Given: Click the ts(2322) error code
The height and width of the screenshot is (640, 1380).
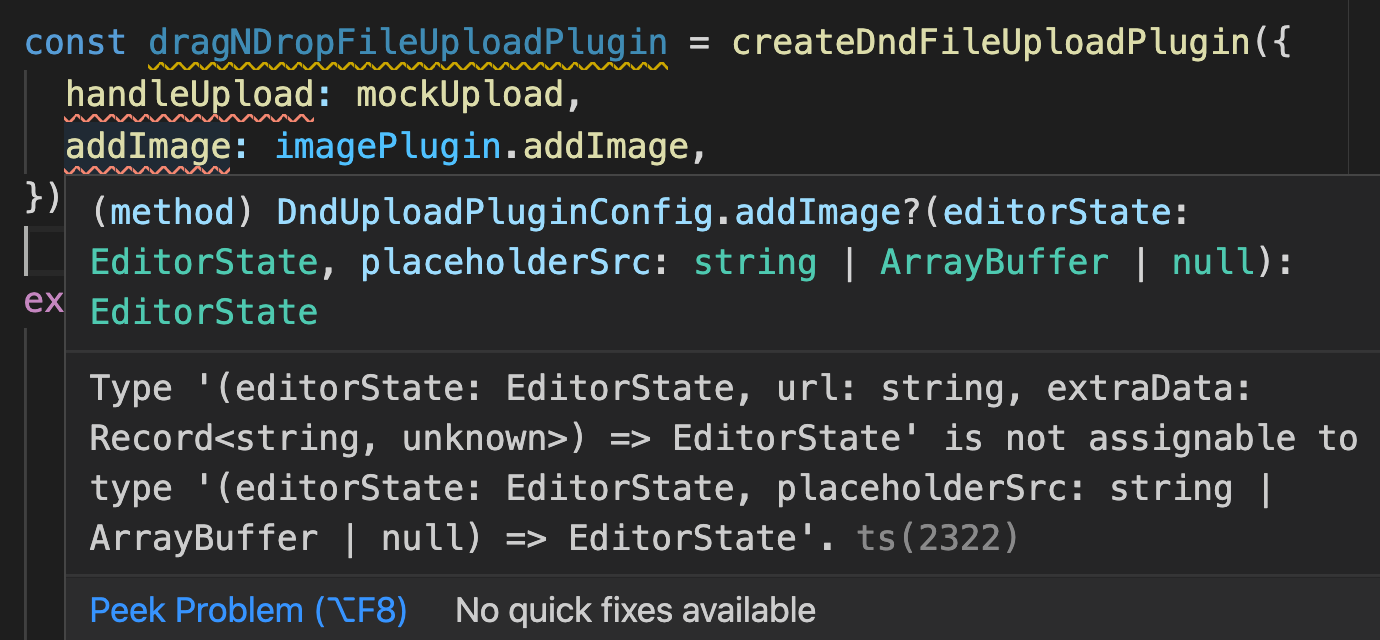Looking at the screenshot, I should point(937,537).
